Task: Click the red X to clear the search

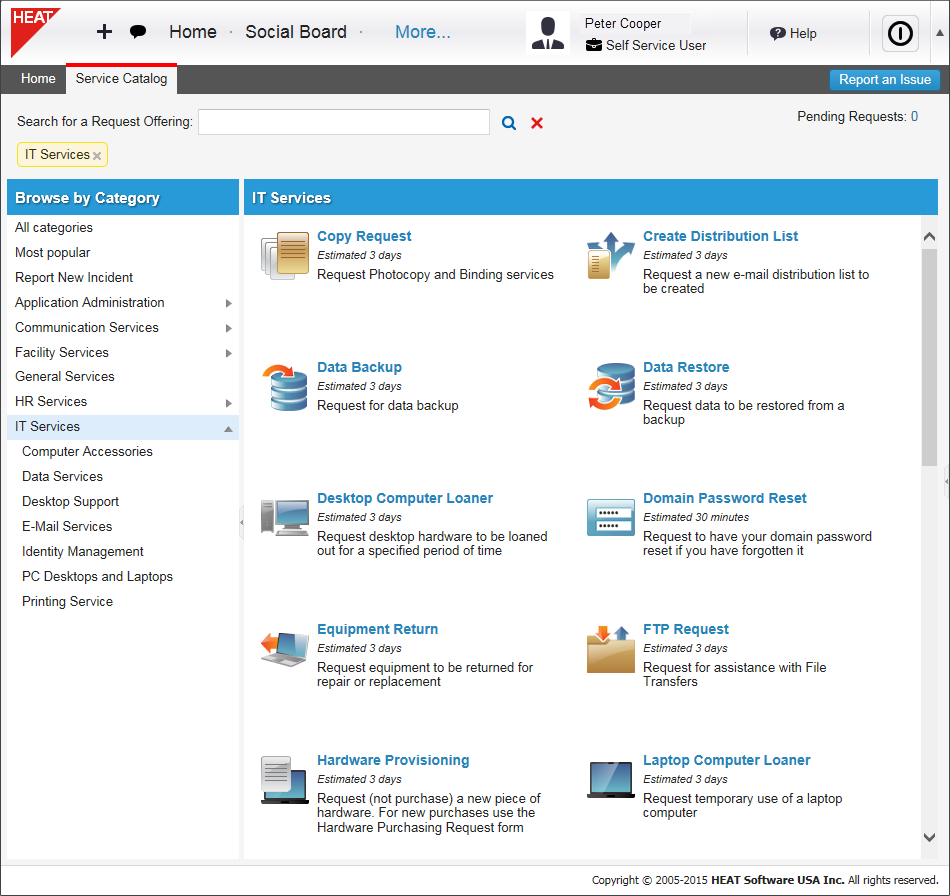Action: point(536,122)
